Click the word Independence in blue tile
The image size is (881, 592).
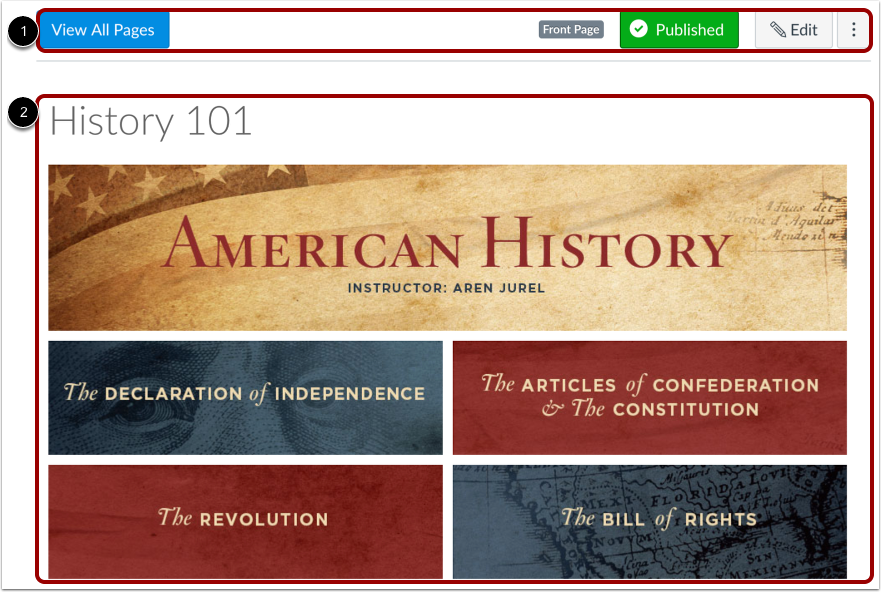coord(349,394)
